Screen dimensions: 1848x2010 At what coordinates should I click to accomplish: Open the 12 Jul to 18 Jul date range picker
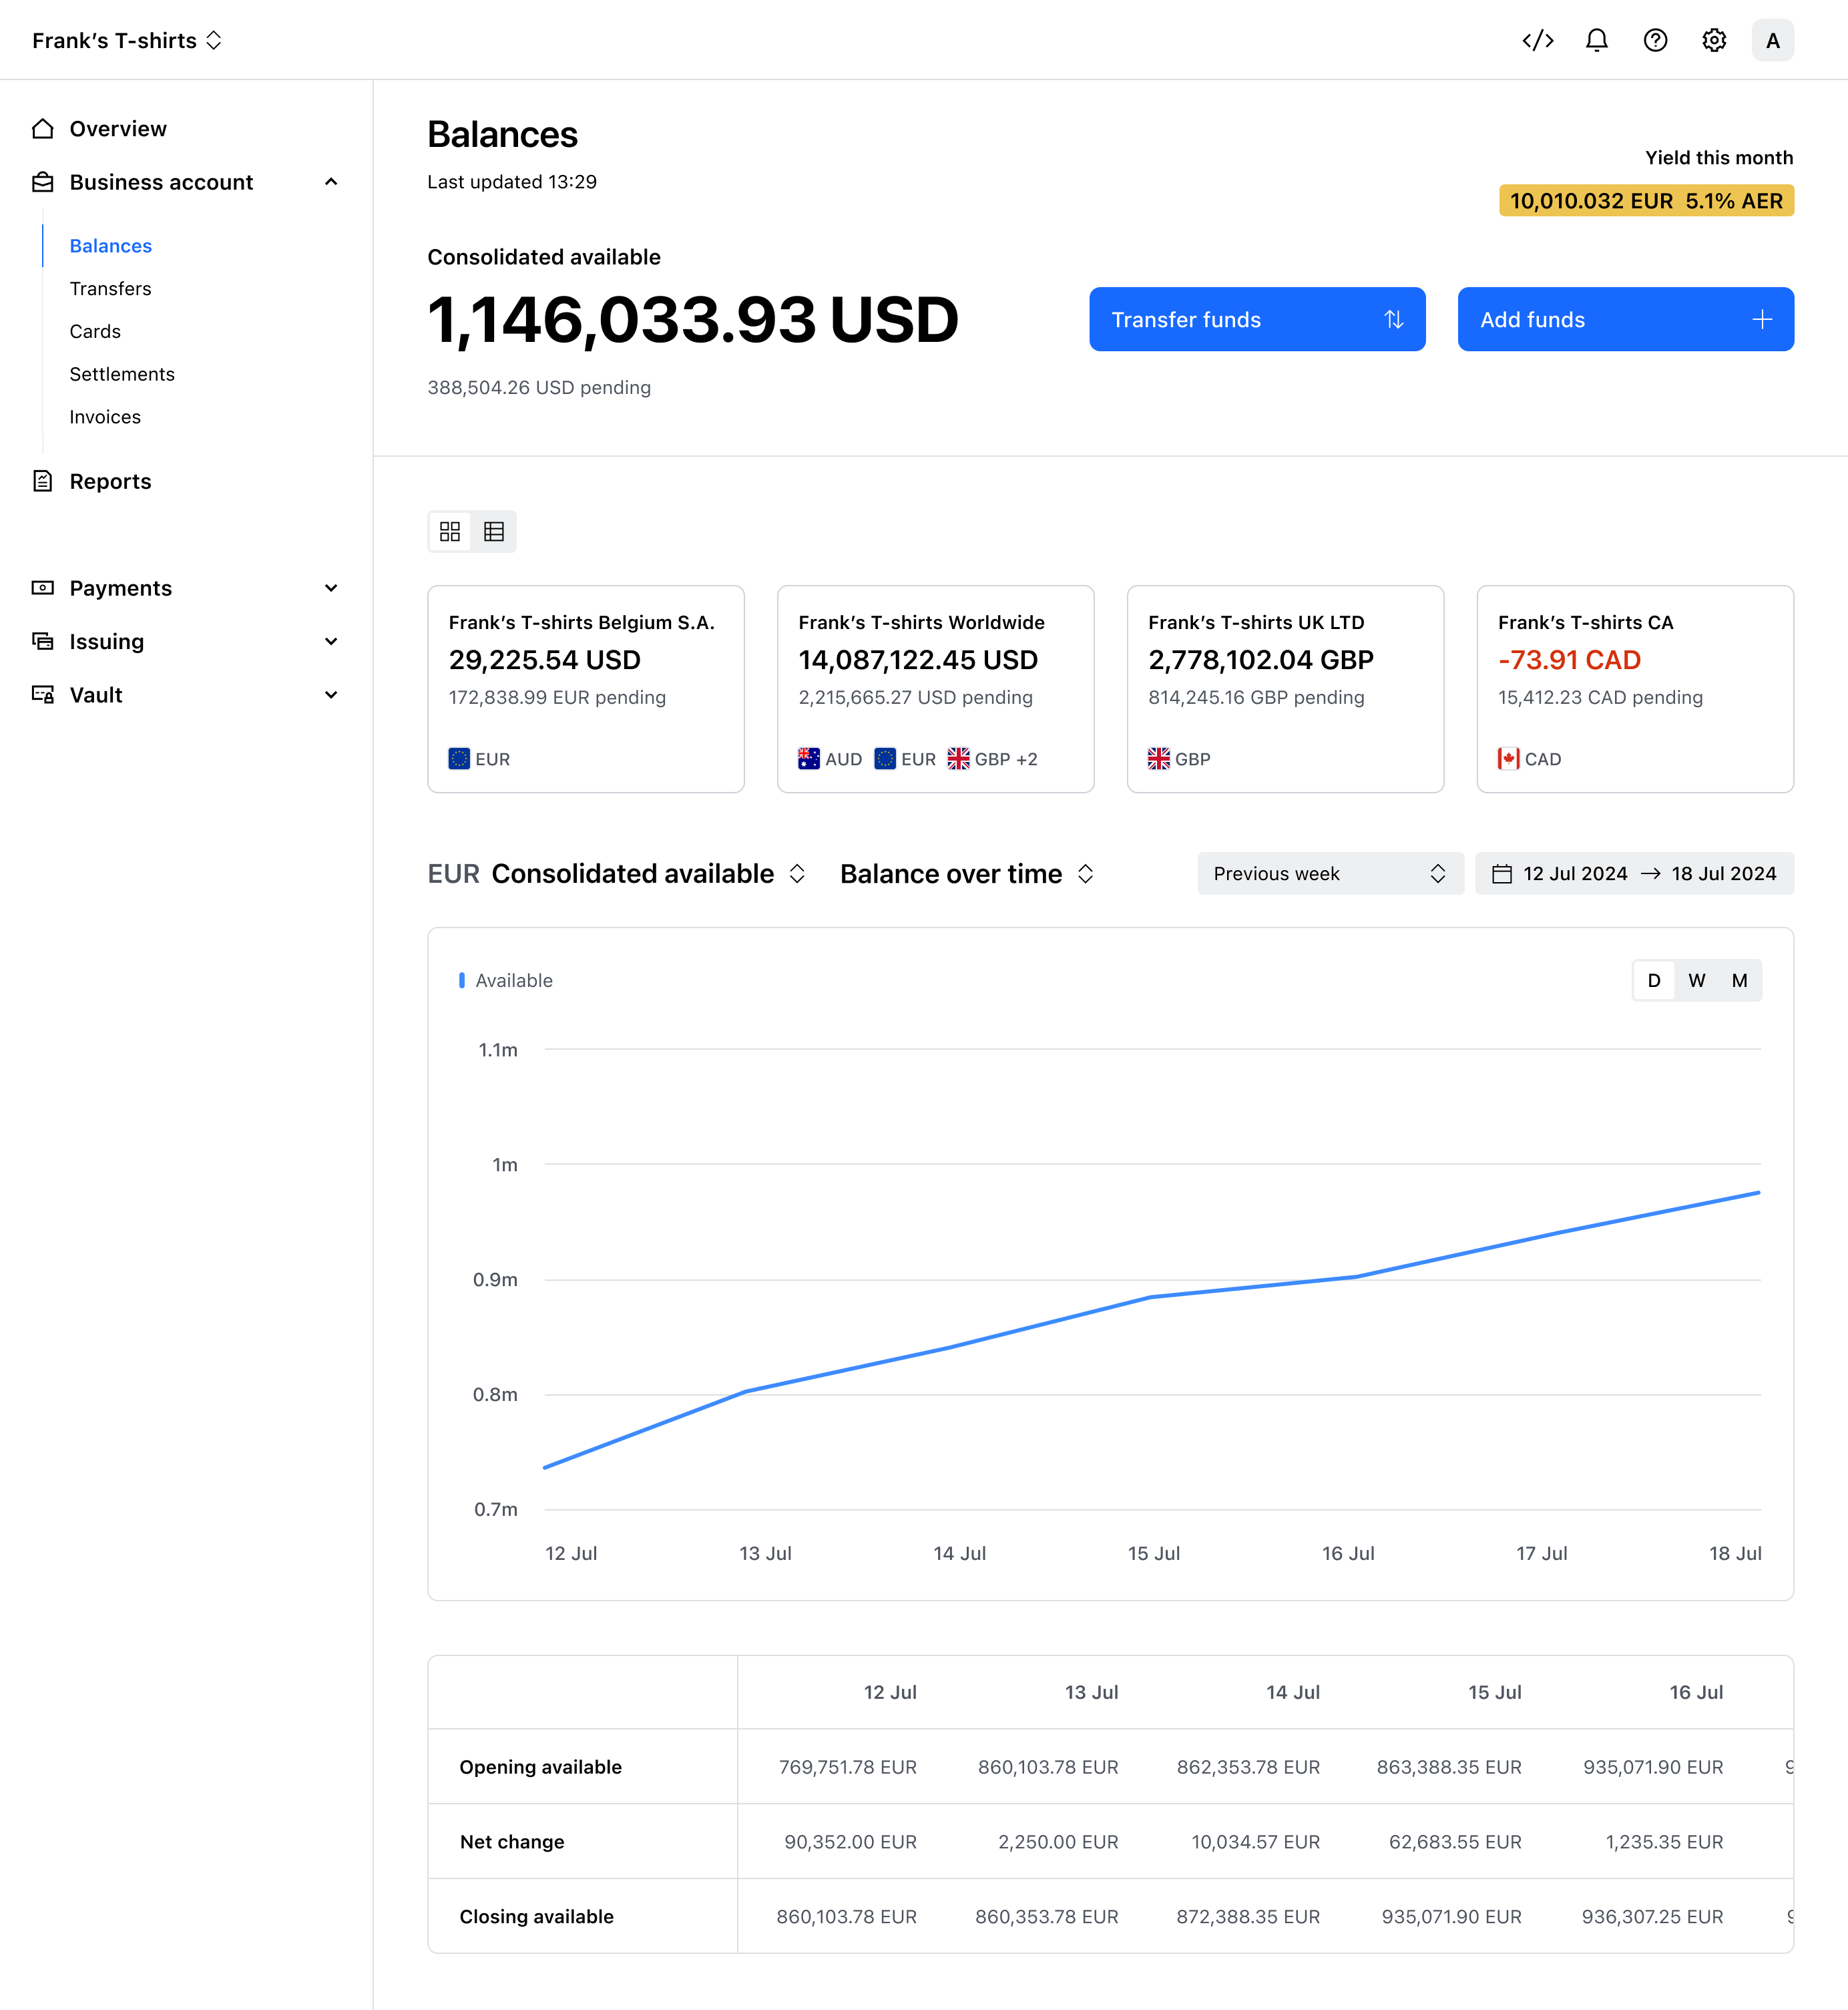[x=1634, y=873]
